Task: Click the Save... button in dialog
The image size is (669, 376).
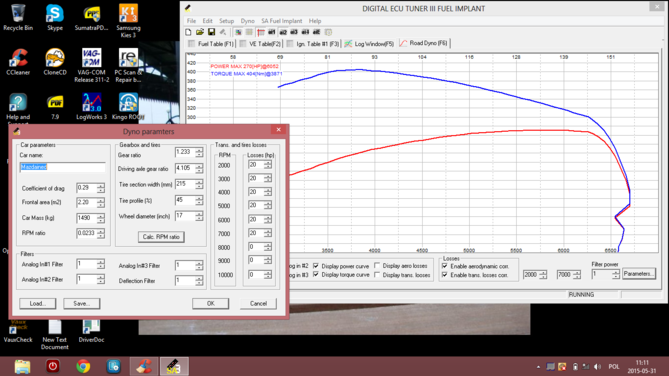Action: click(81, 303)
